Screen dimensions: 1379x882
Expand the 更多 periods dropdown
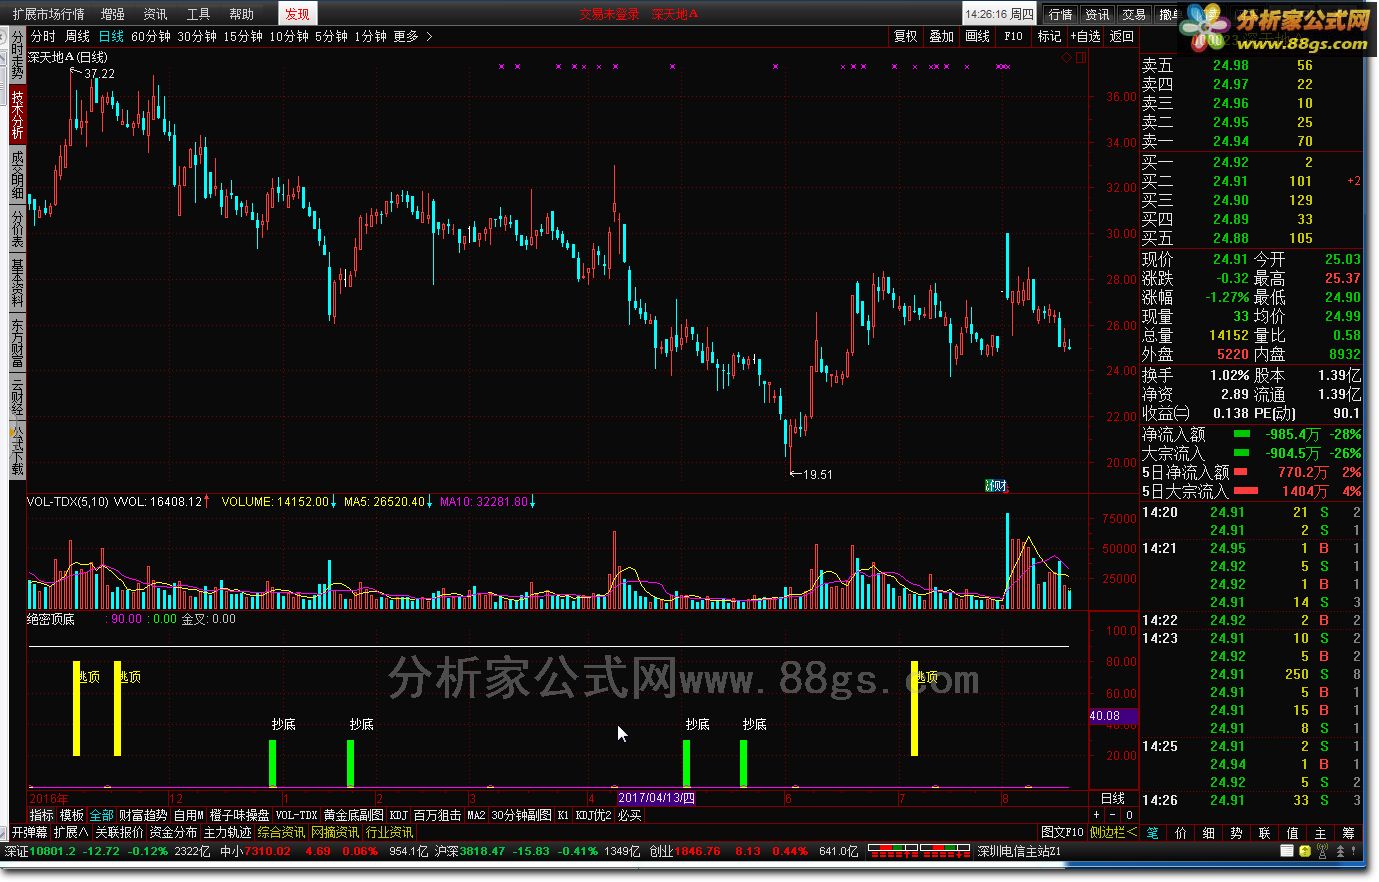pyautogui.click(x=413, y=36)
